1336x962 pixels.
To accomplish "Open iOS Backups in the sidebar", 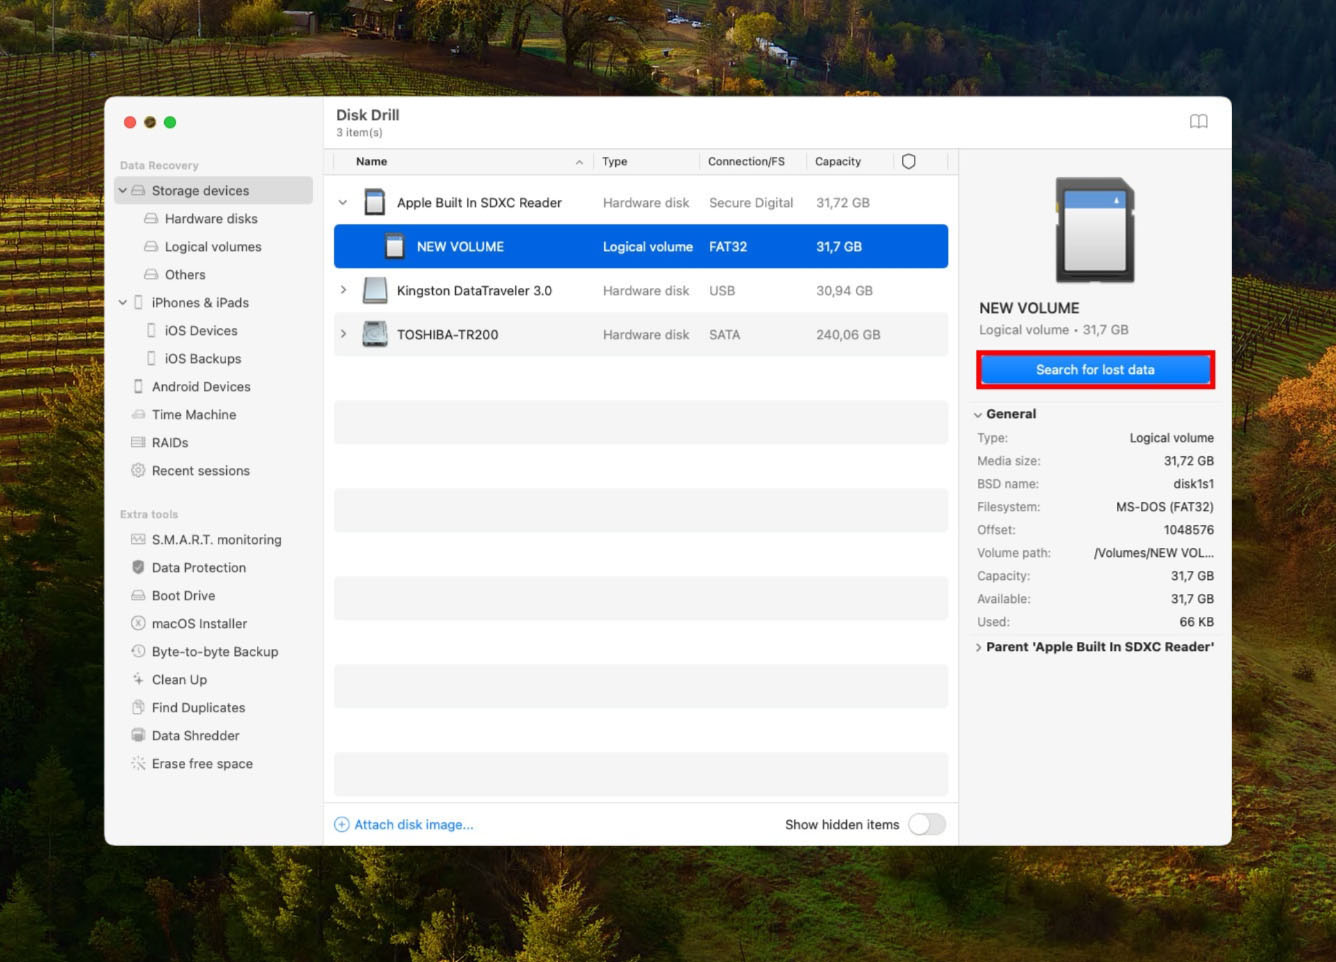I will pyautogui.click(x=203, y=359).
